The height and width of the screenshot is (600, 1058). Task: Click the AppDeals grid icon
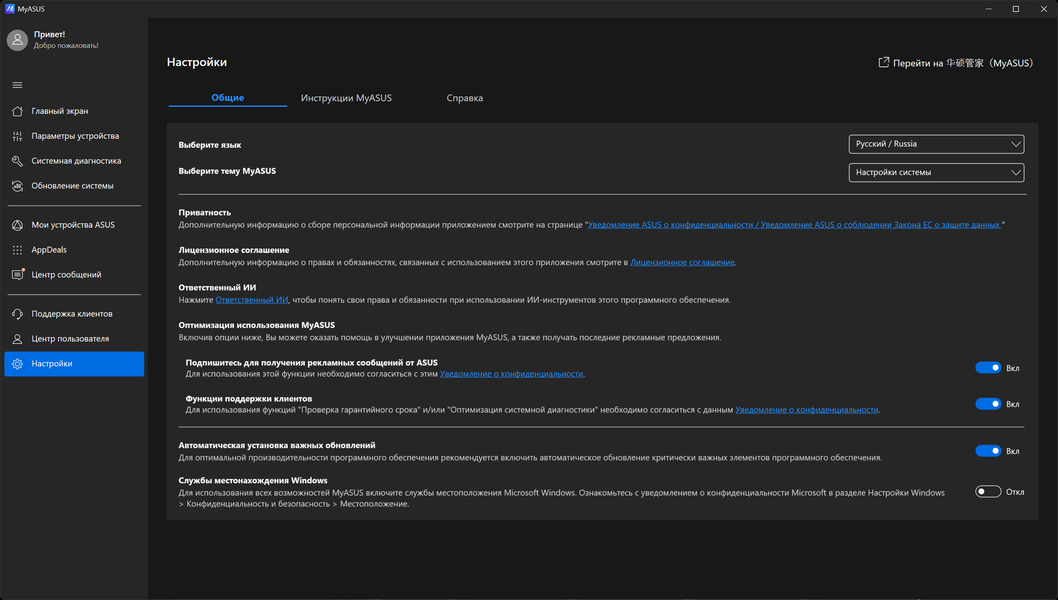[18, 250]
